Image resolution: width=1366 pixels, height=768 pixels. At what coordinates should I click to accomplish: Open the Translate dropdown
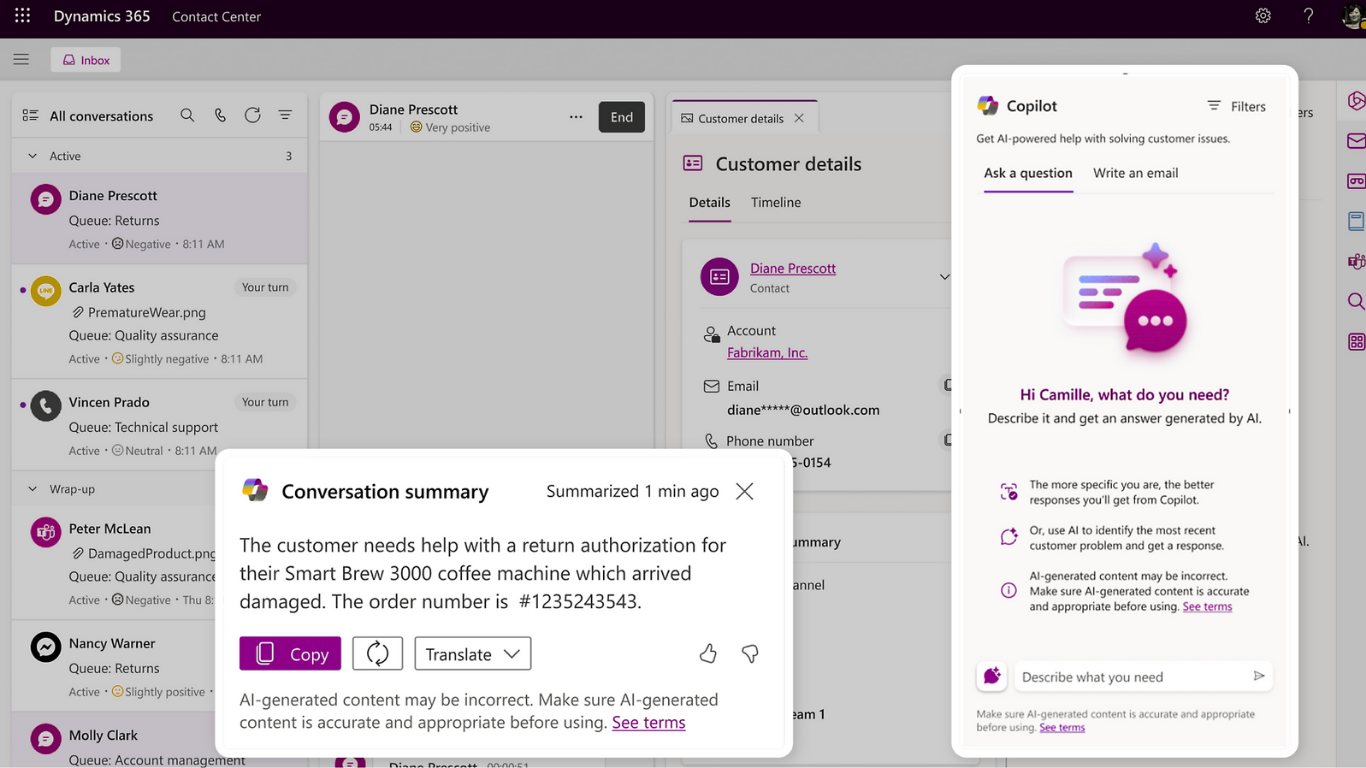pyautogui.click(x=473, y=653)
